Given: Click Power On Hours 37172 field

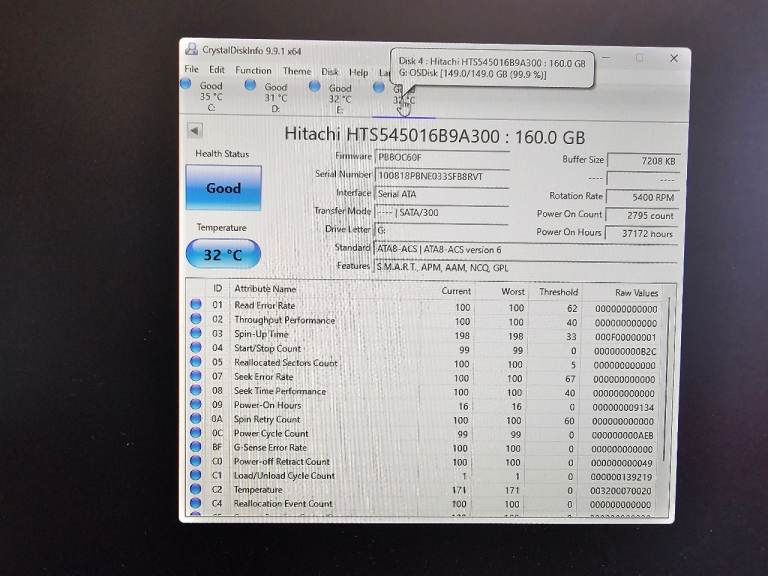Looking at the screenshot, I should pyautogui.click(x=642, y=234).
